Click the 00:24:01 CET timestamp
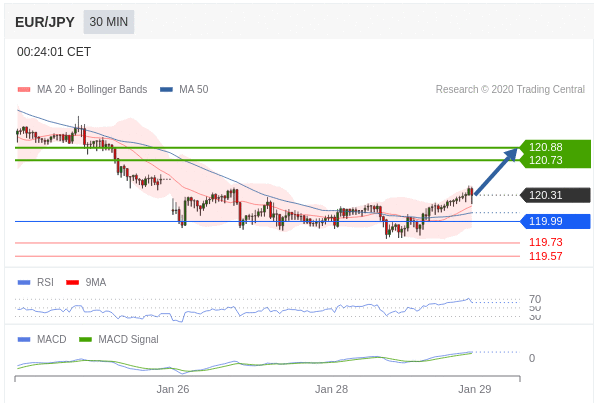 [54, 52]
